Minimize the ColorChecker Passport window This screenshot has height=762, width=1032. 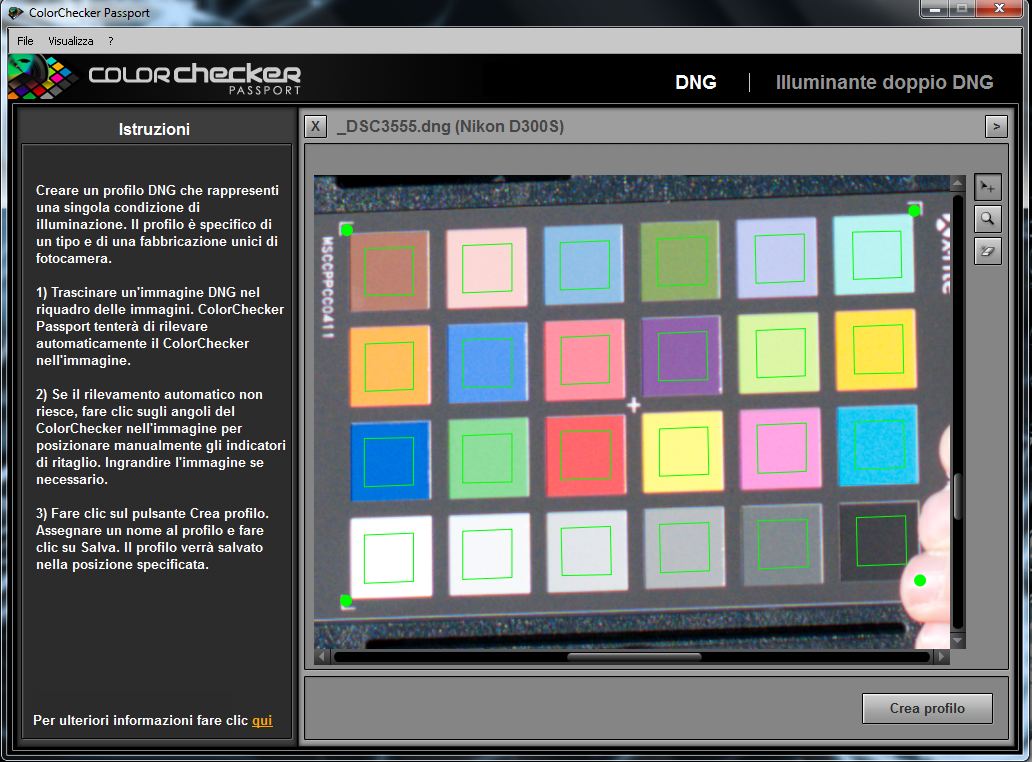(935, 9)
